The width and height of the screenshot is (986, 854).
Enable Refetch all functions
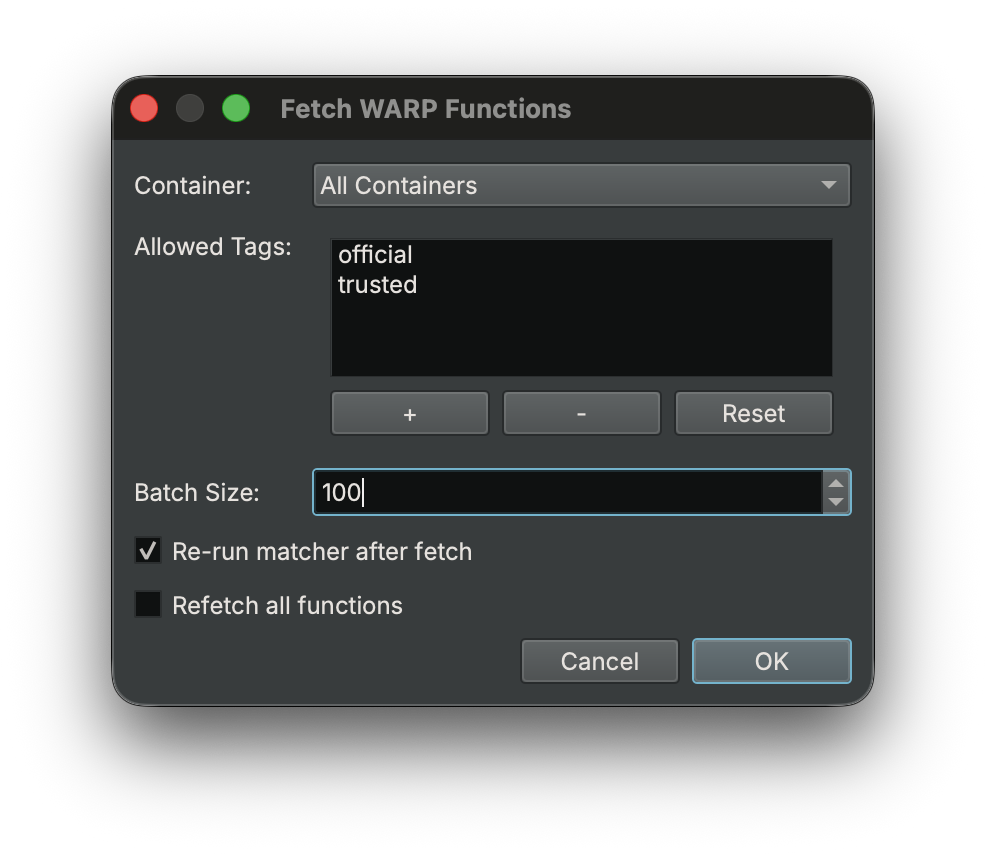(147, 605)
